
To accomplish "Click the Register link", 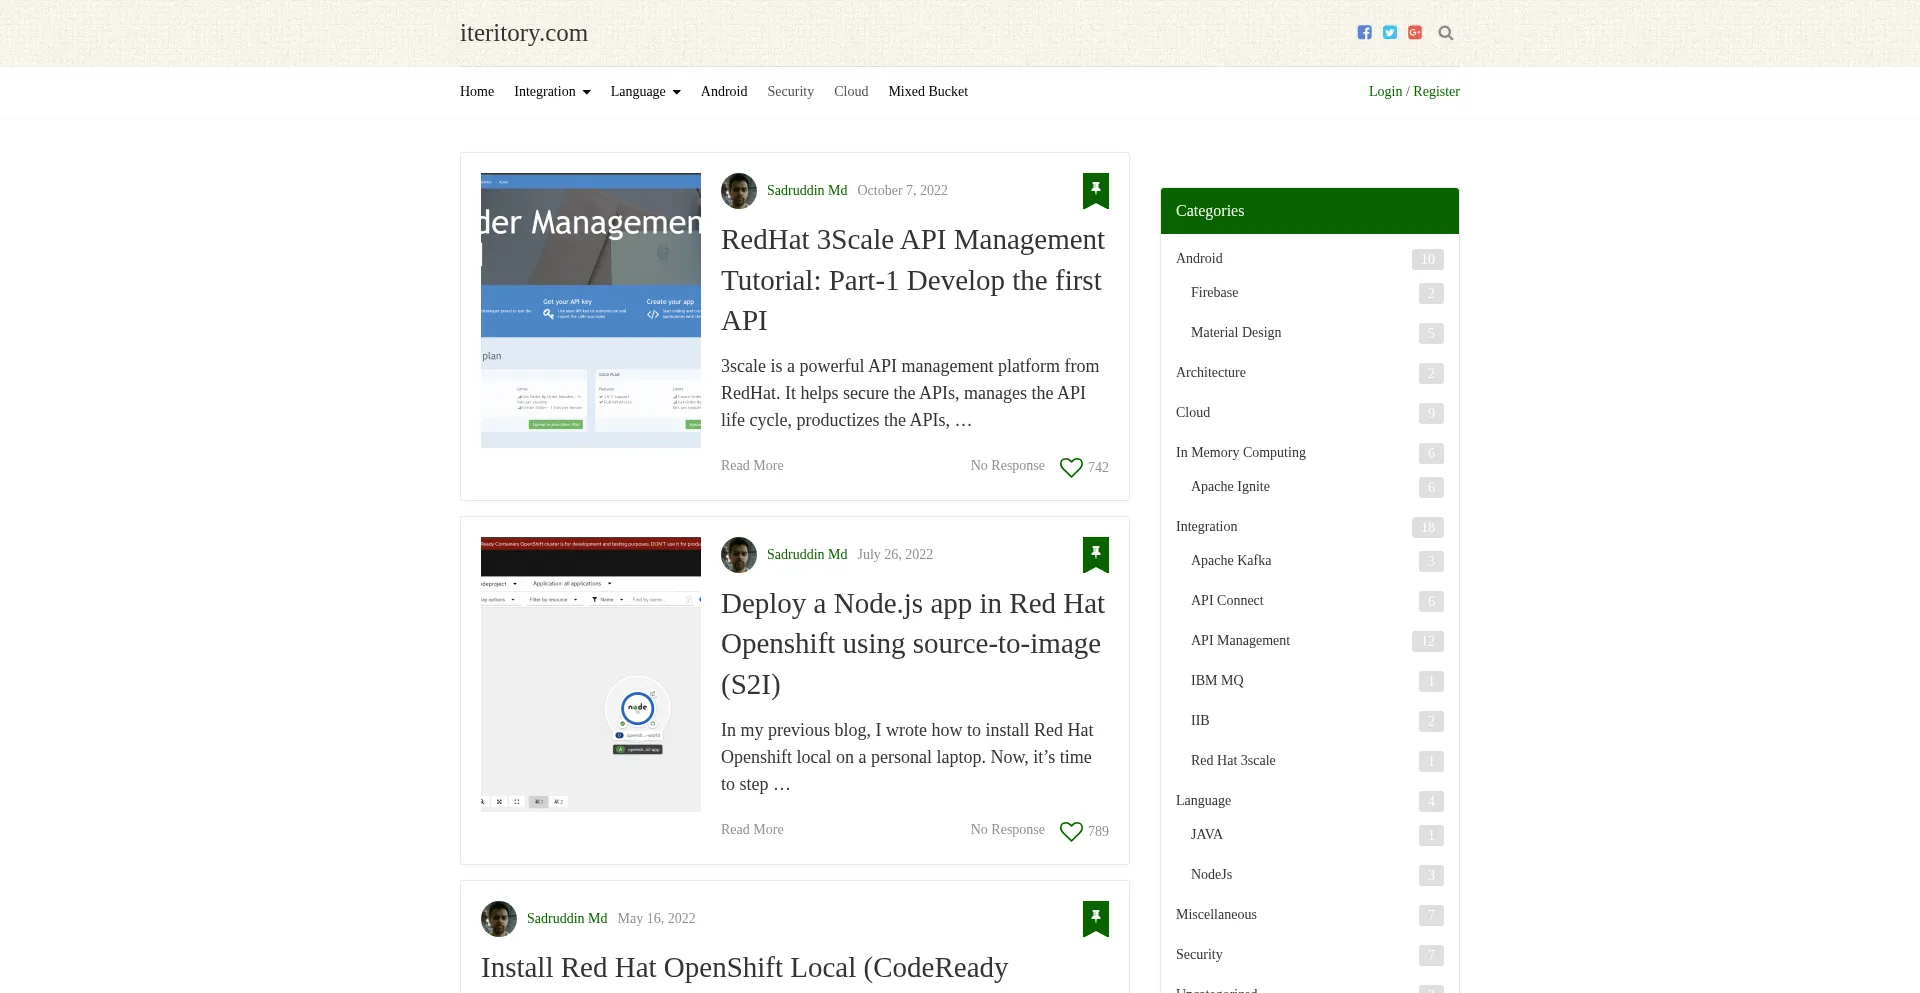I will pyautogui.click(x=1436, y=91).
